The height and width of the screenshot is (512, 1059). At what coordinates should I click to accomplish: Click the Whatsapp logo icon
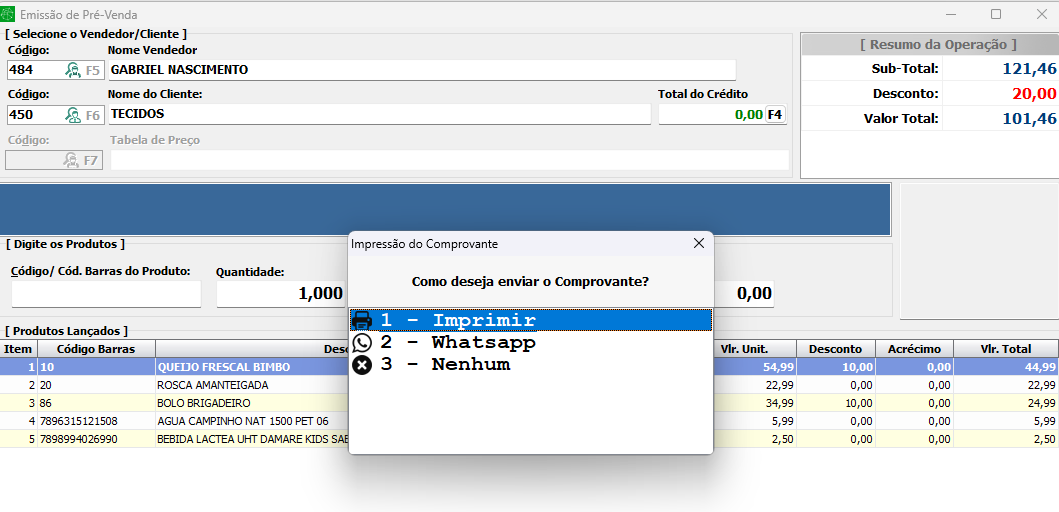(x=362, y=343)
